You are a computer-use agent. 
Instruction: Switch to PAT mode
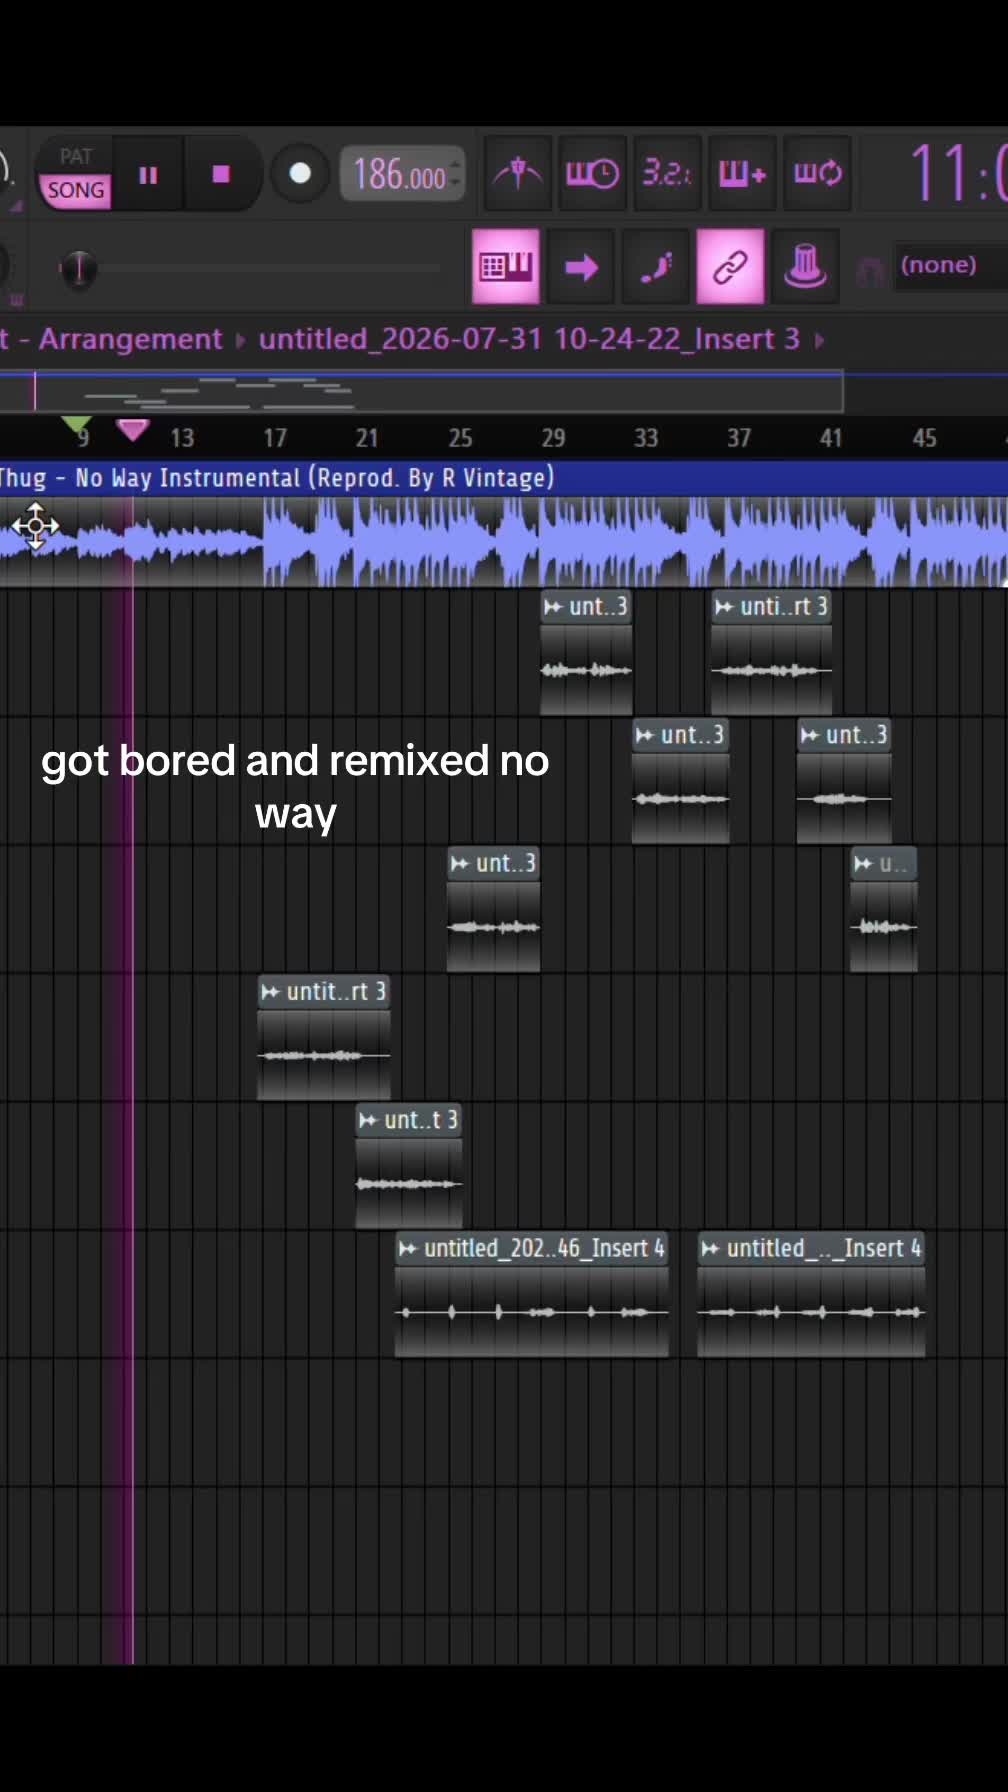[76, 156]
